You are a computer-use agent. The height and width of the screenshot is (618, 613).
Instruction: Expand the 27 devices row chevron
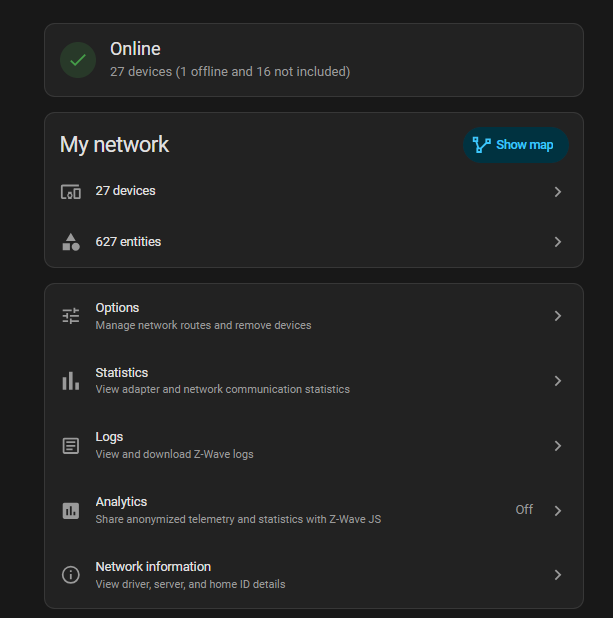click(x=558, y=192)
